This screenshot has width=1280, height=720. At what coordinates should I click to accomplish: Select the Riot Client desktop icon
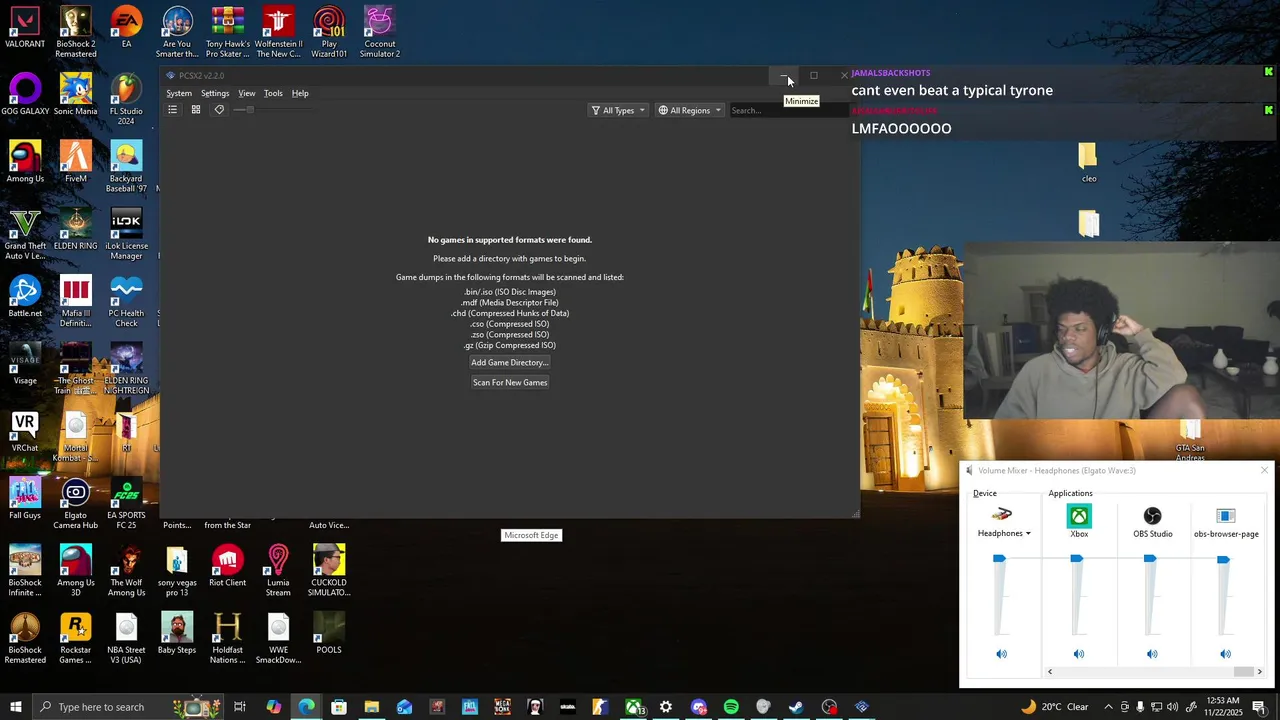228,566
